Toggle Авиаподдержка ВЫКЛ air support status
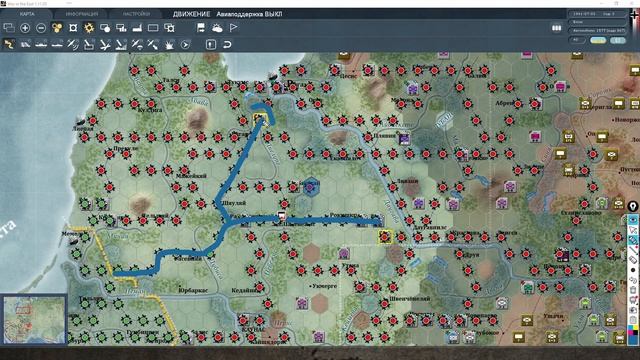Screen dimensions: 640x360 (x=249, y=14)
